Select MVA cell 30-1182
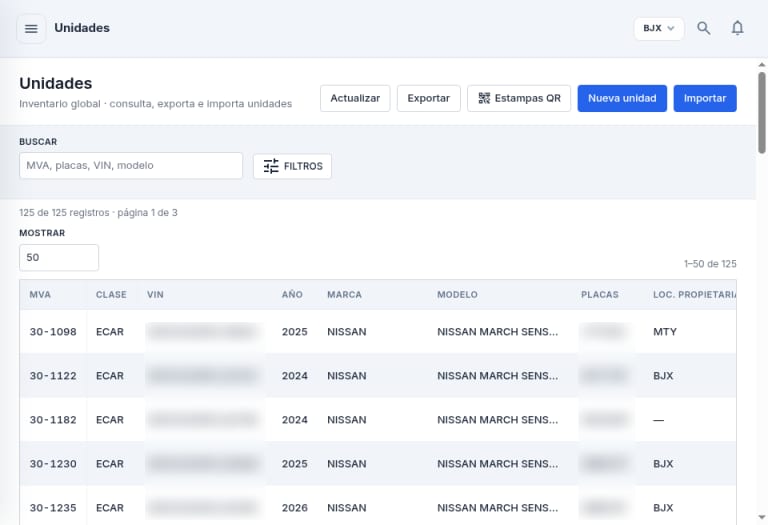This screenshot has width=768, height=525. pos(53,420)
